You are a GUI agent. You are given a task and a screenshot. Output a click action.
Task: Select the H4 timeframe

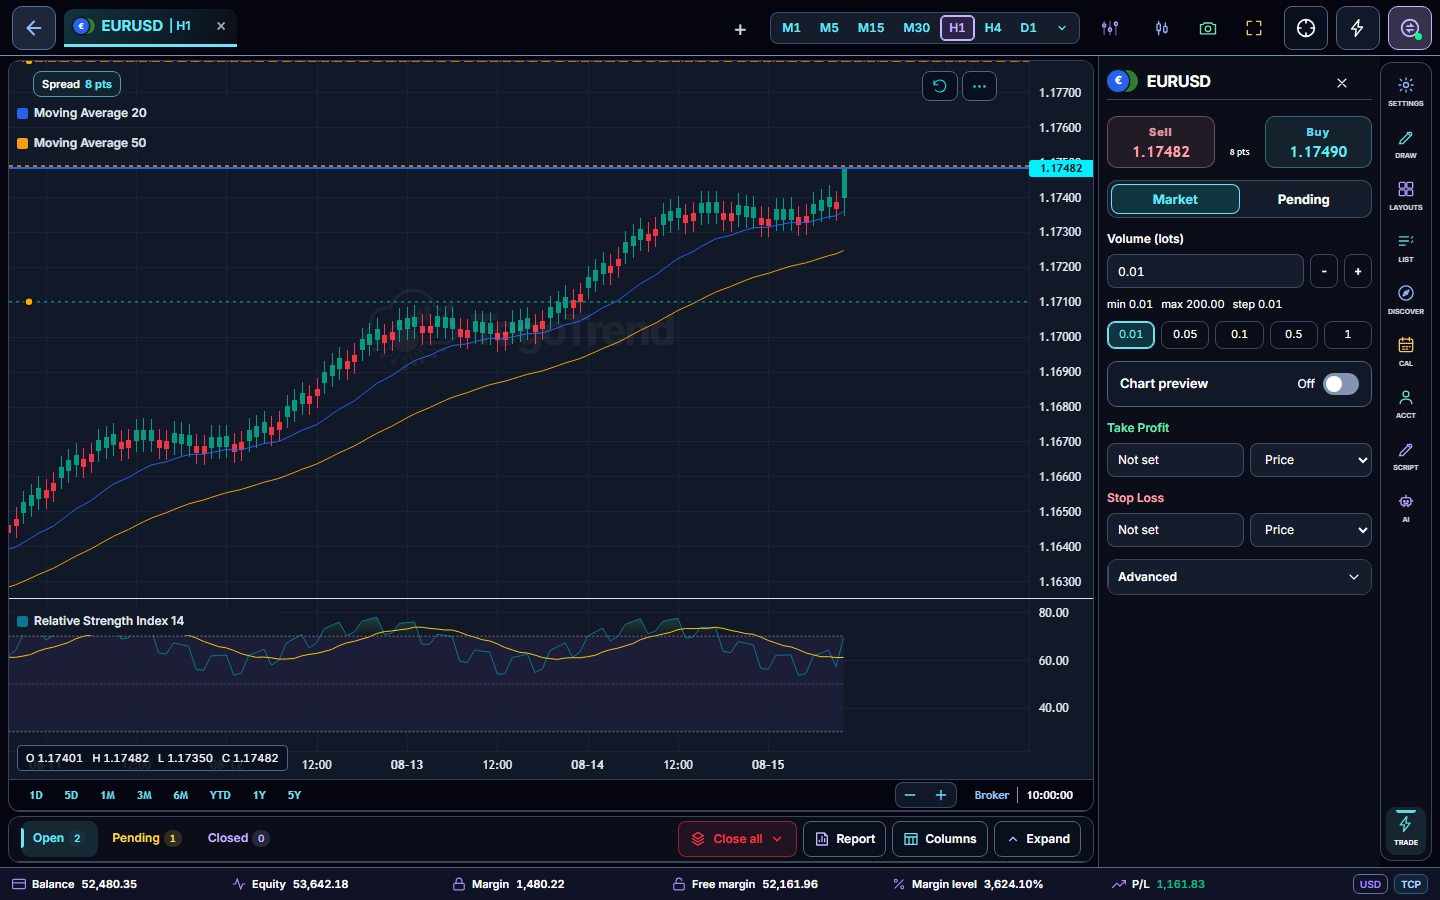(993, 28)
